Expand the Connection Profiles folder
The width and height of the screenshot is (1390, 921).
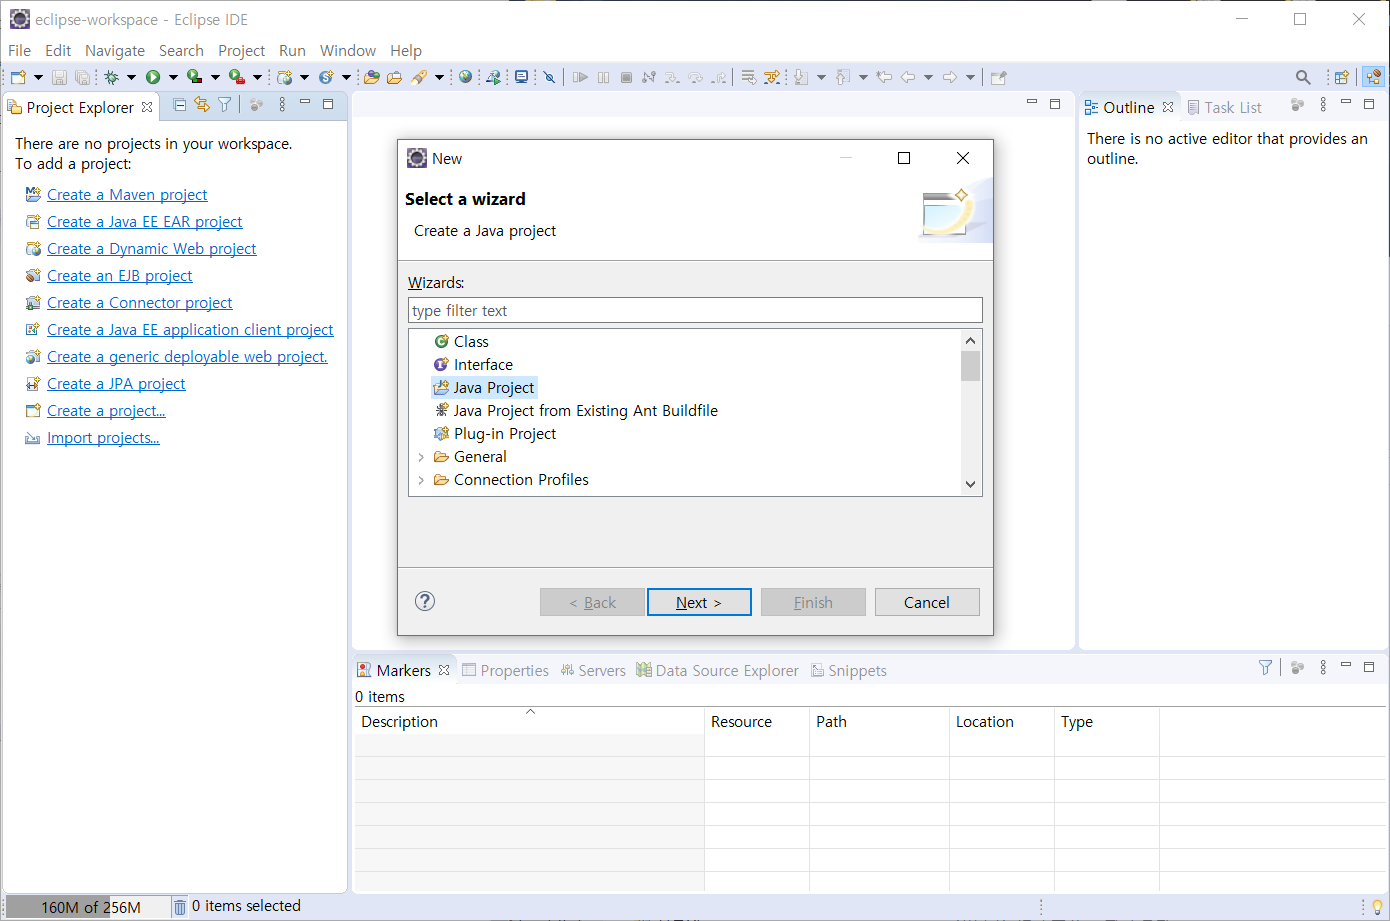click(421, 480)
